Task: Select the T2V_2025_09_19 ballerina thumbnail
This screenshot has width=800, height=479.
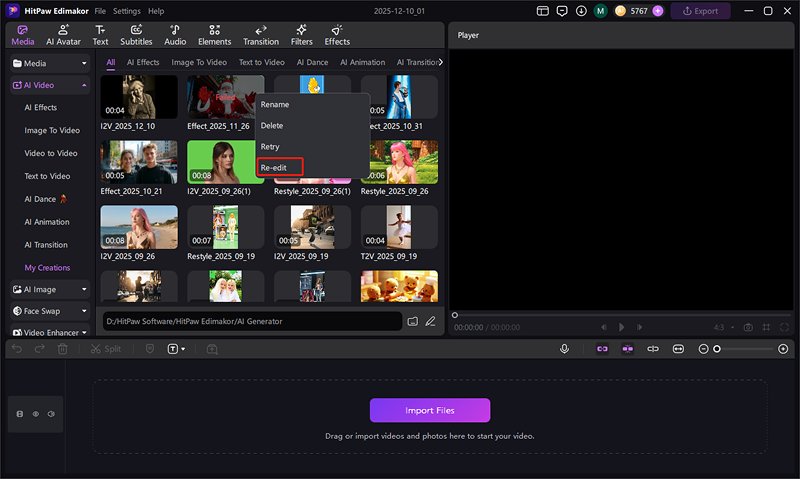Action: coord(399,227)
